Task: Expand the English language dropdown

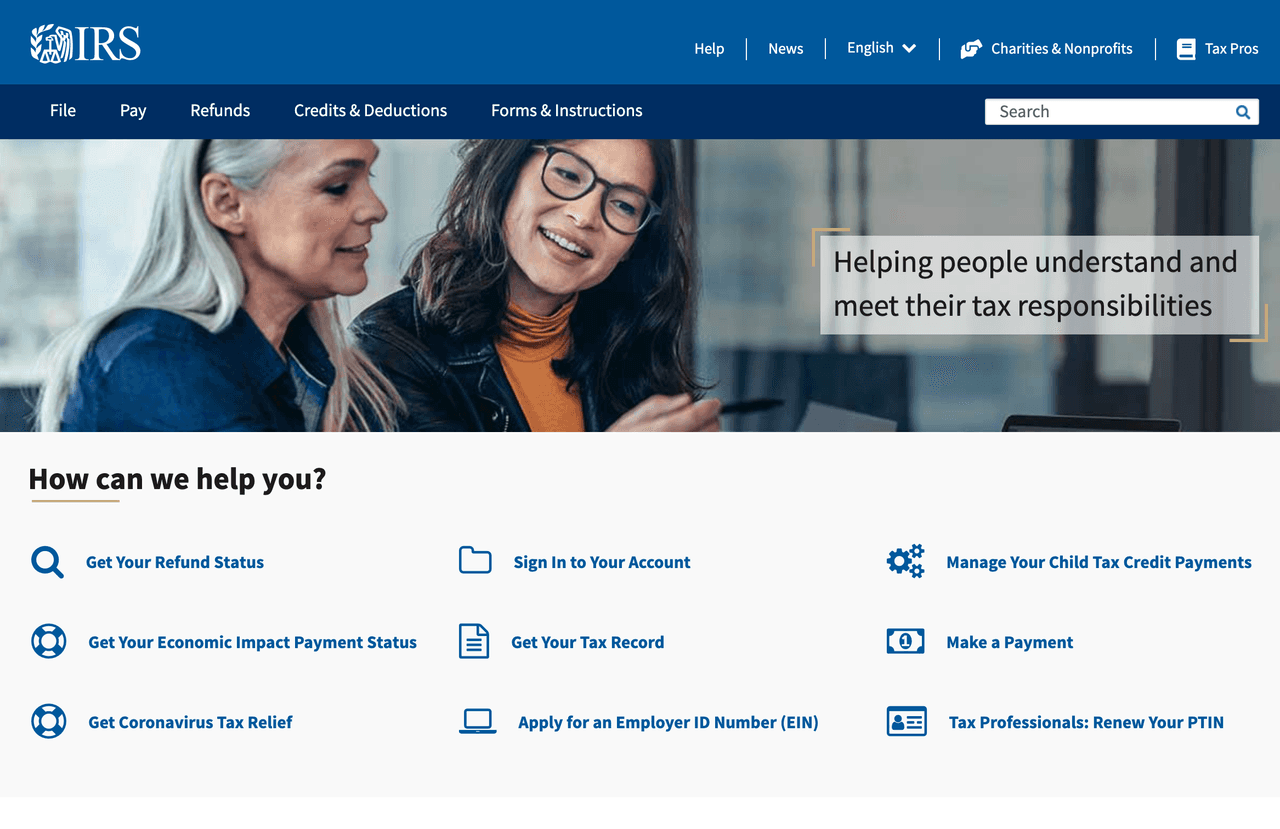Action: point(881,48)
